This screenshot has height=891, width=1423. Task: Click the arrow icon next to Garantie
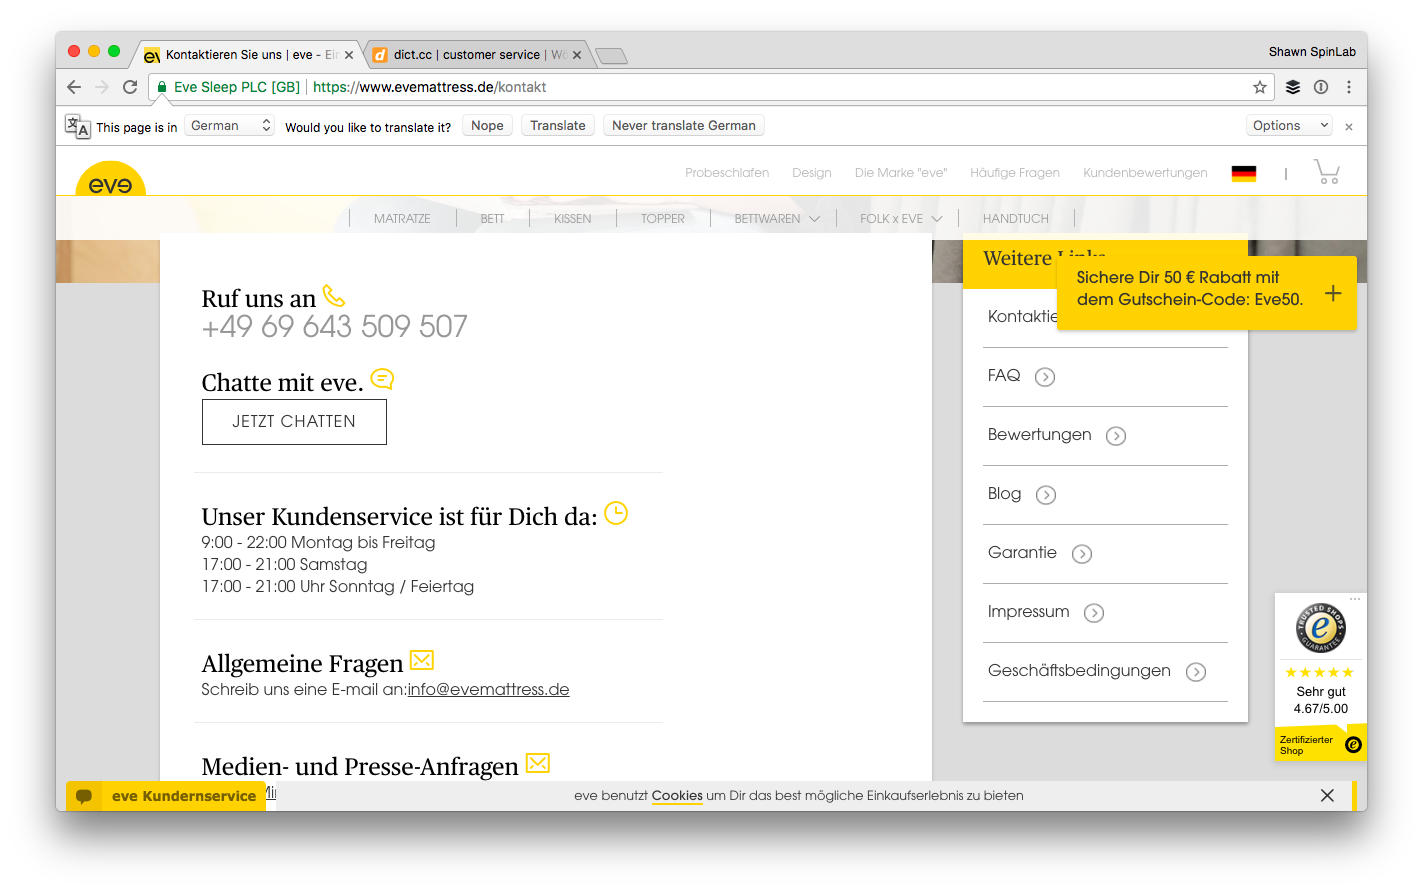click(1082, 554)
